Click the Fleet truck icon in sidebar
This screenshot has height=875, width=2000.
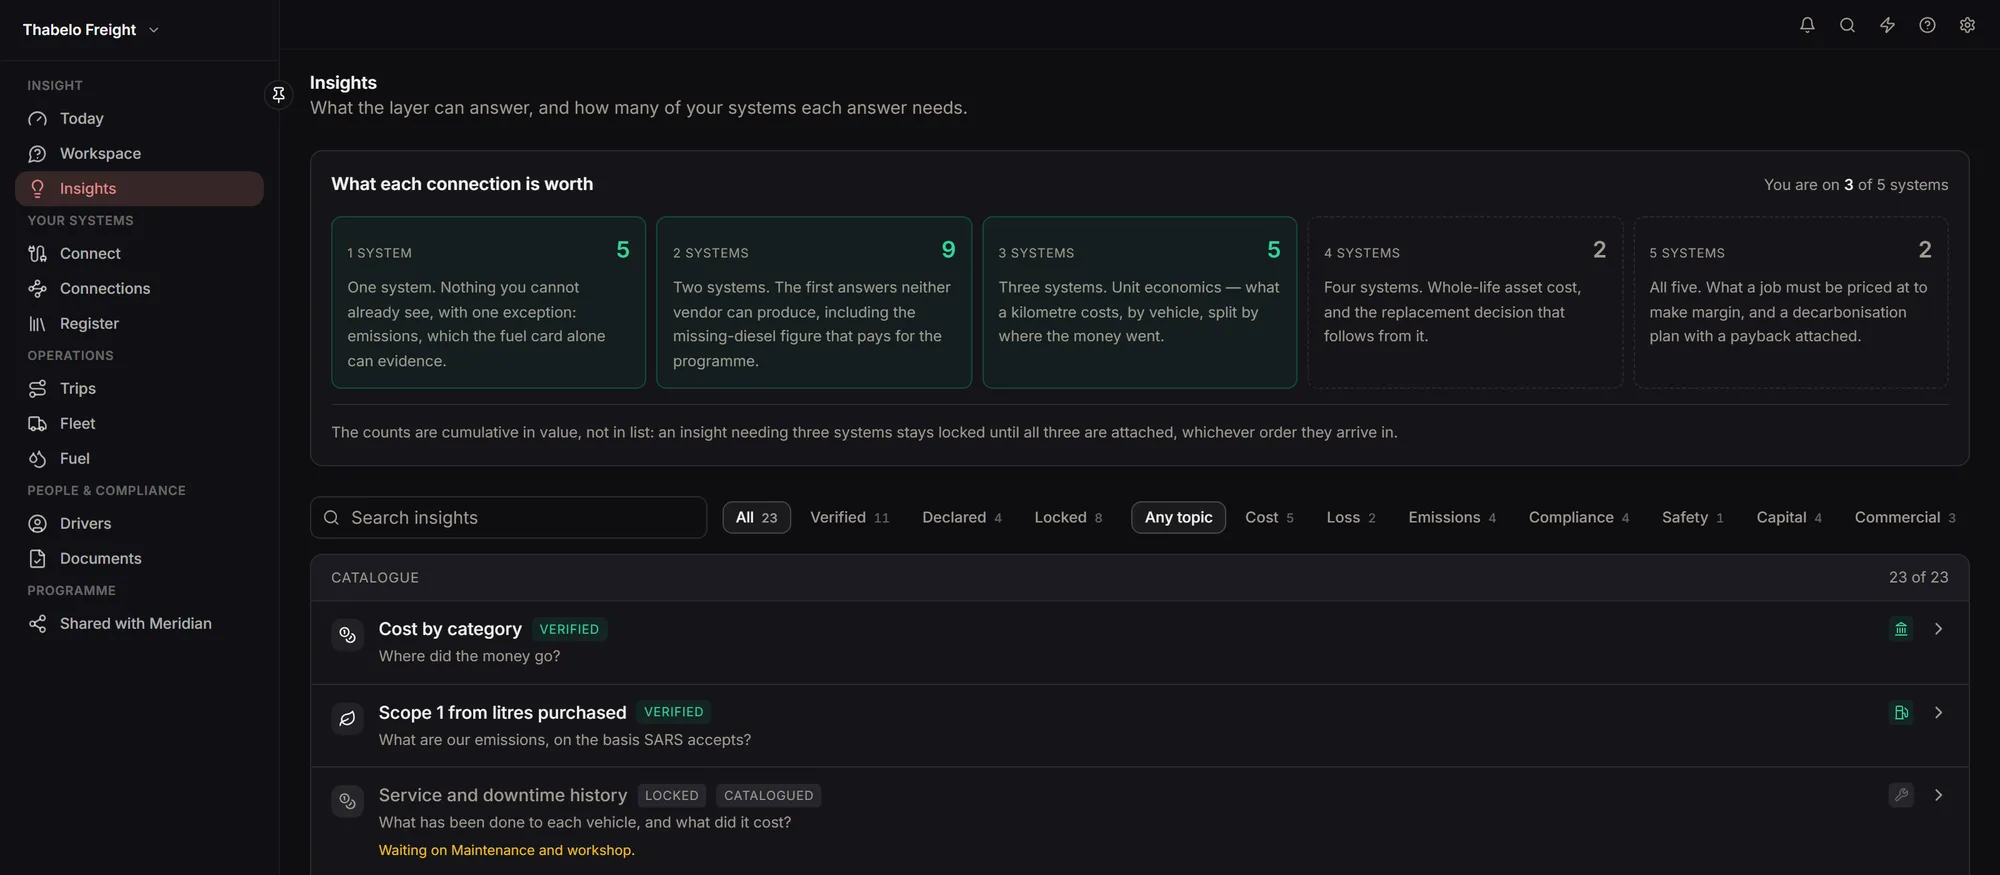tap(38, 424)
